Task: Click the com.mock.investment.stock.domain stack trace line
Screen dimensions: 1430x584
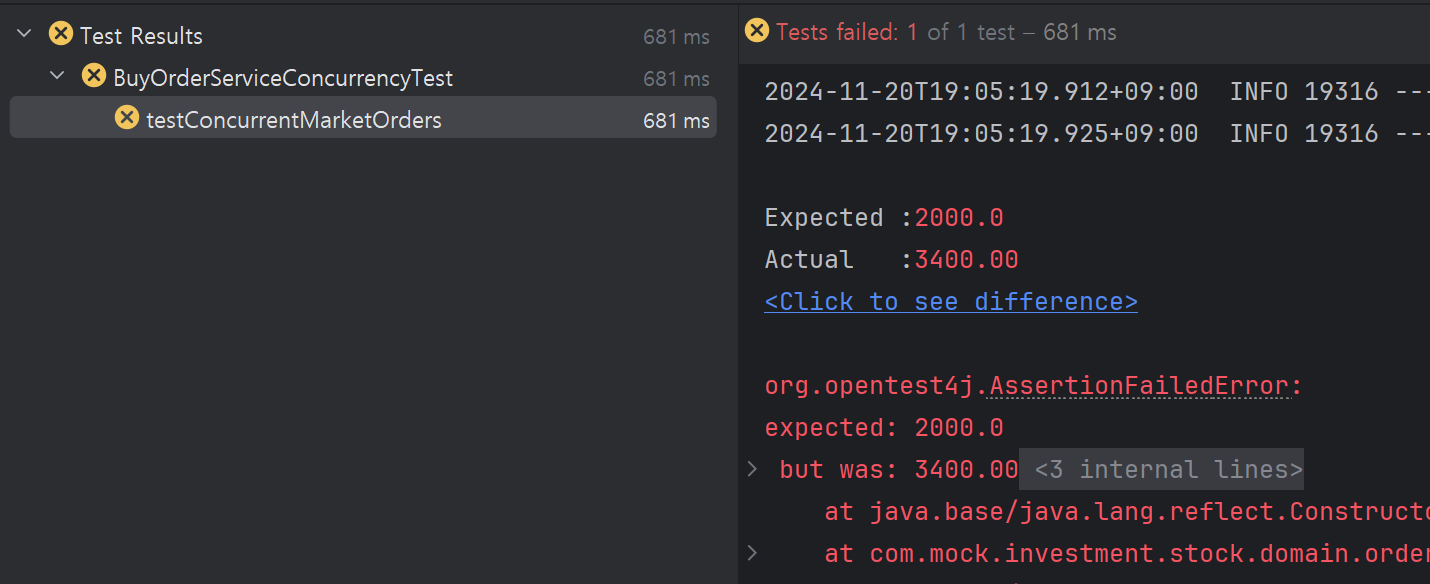Action: pos(1127,554)
